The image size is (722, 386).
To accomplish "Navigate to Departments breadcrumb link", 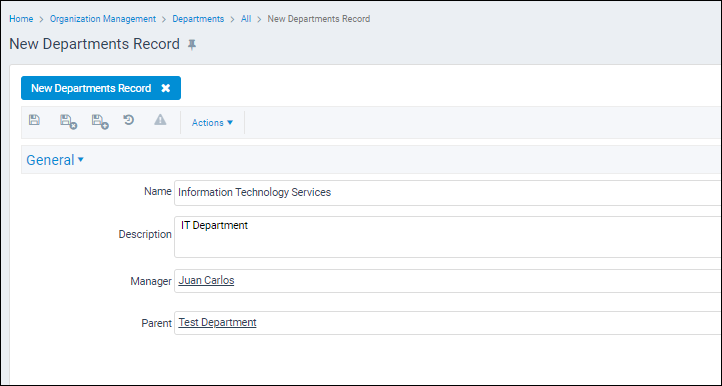I will click(198, 19).
